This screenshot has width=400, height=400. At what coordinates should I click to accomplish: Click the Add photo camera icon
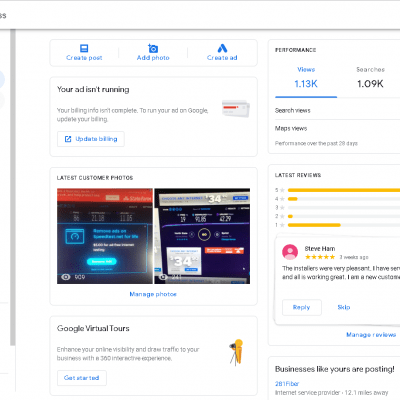pyautogui.click(x=153, y=48)
